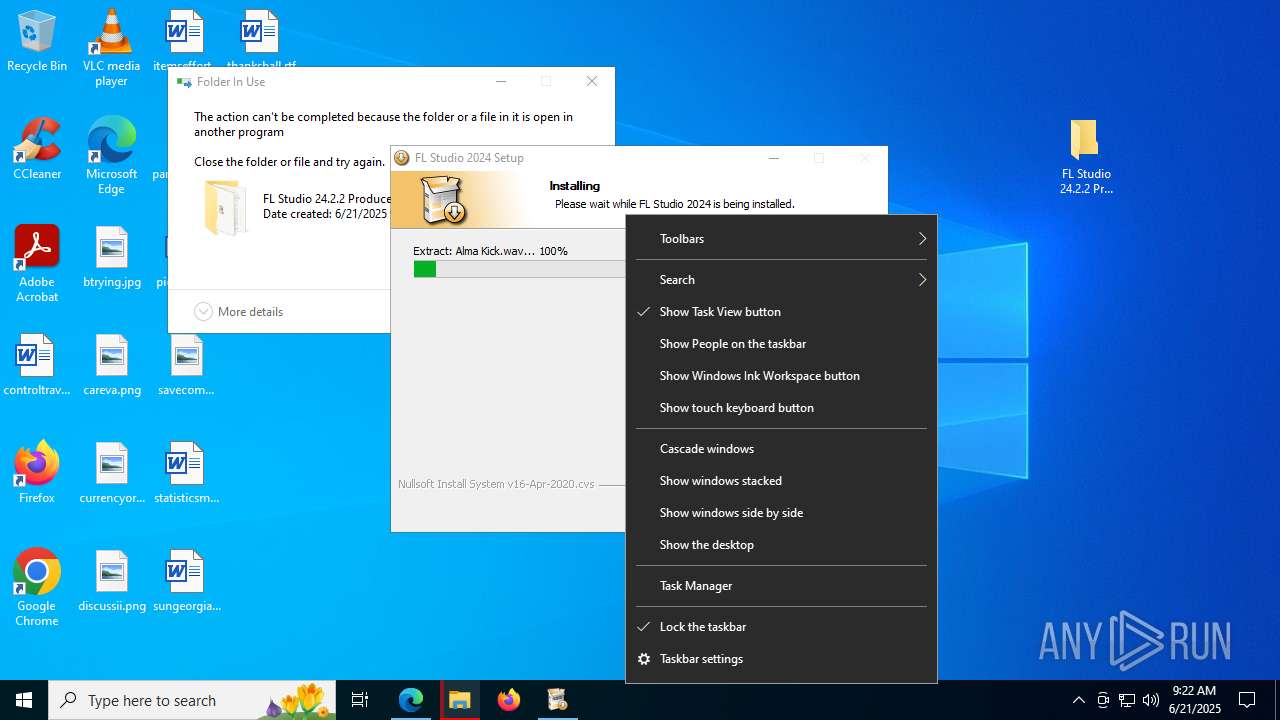The width and height of the screenshot is (1280, 720).
Task: Open Taskbar settings
Action: [x=781, y=659]
